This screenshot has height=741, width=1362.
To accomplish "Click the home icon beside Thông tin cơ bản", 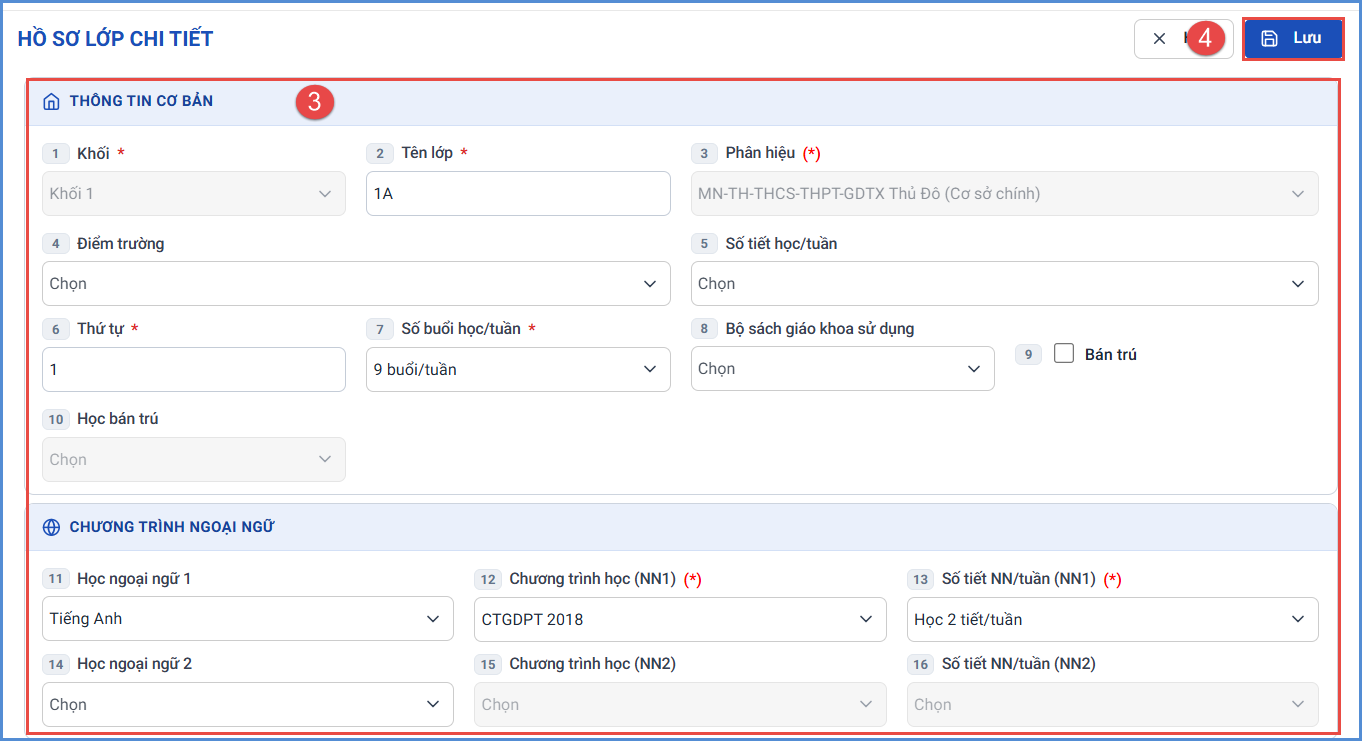I will pos(51,102).
